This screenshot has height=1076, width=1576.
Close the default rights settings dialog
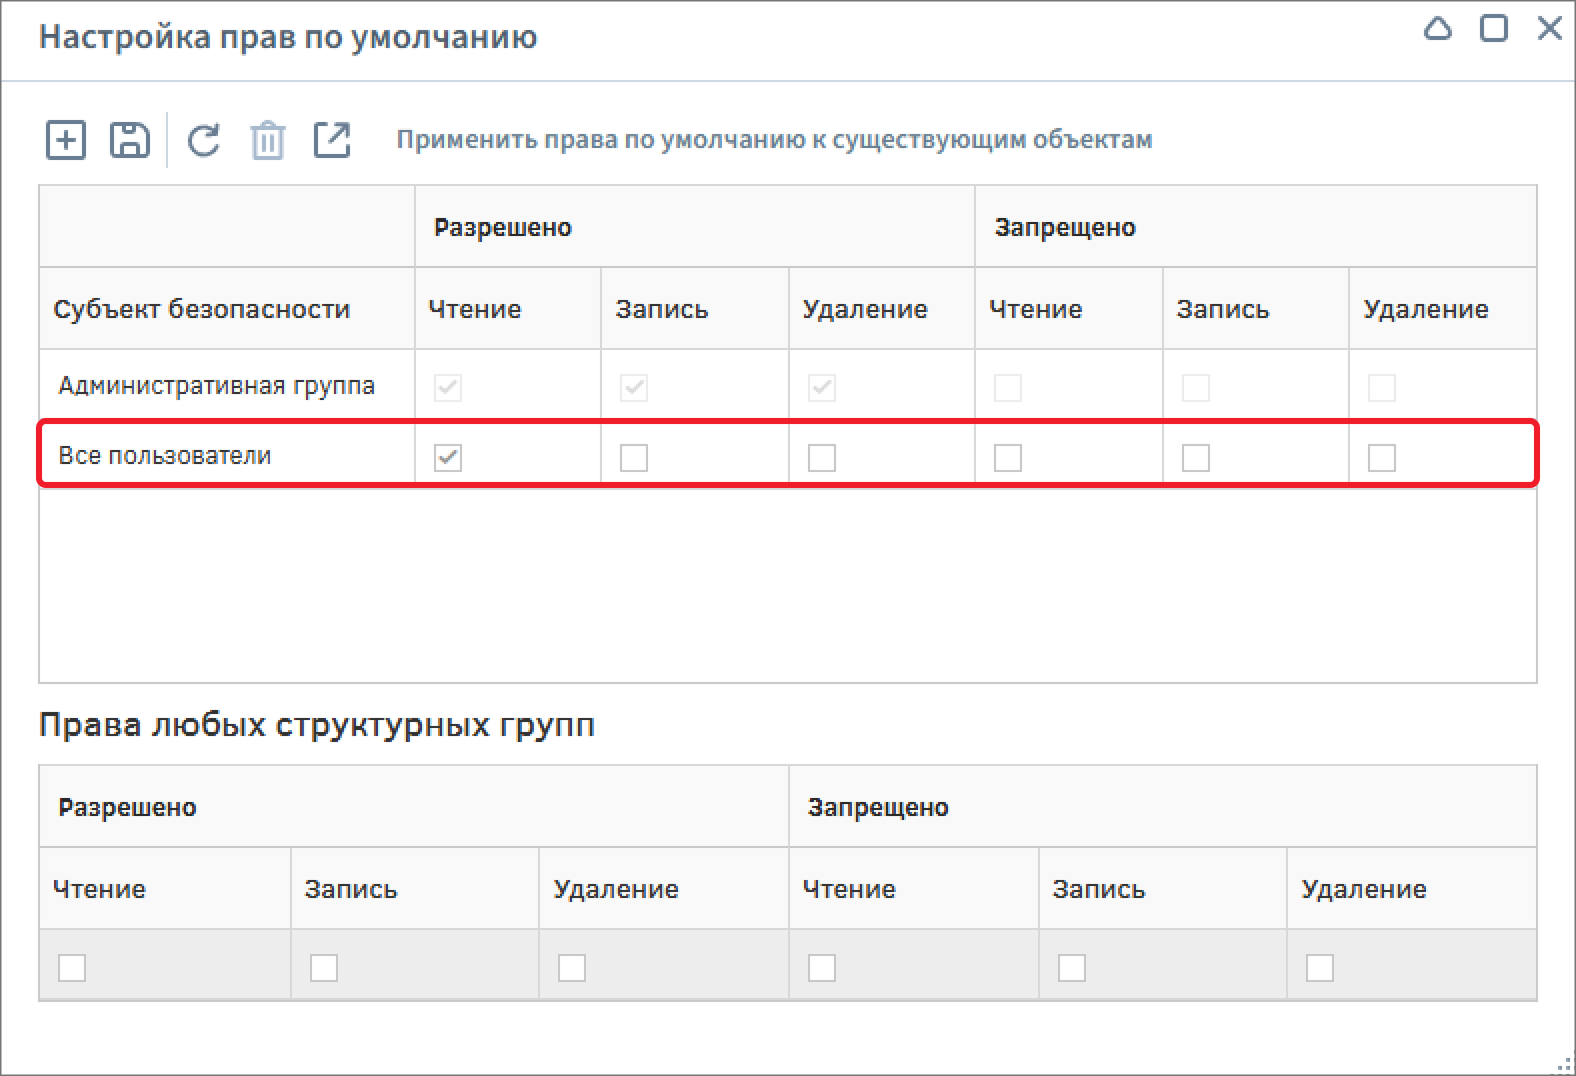click(x=1549, y=29)
